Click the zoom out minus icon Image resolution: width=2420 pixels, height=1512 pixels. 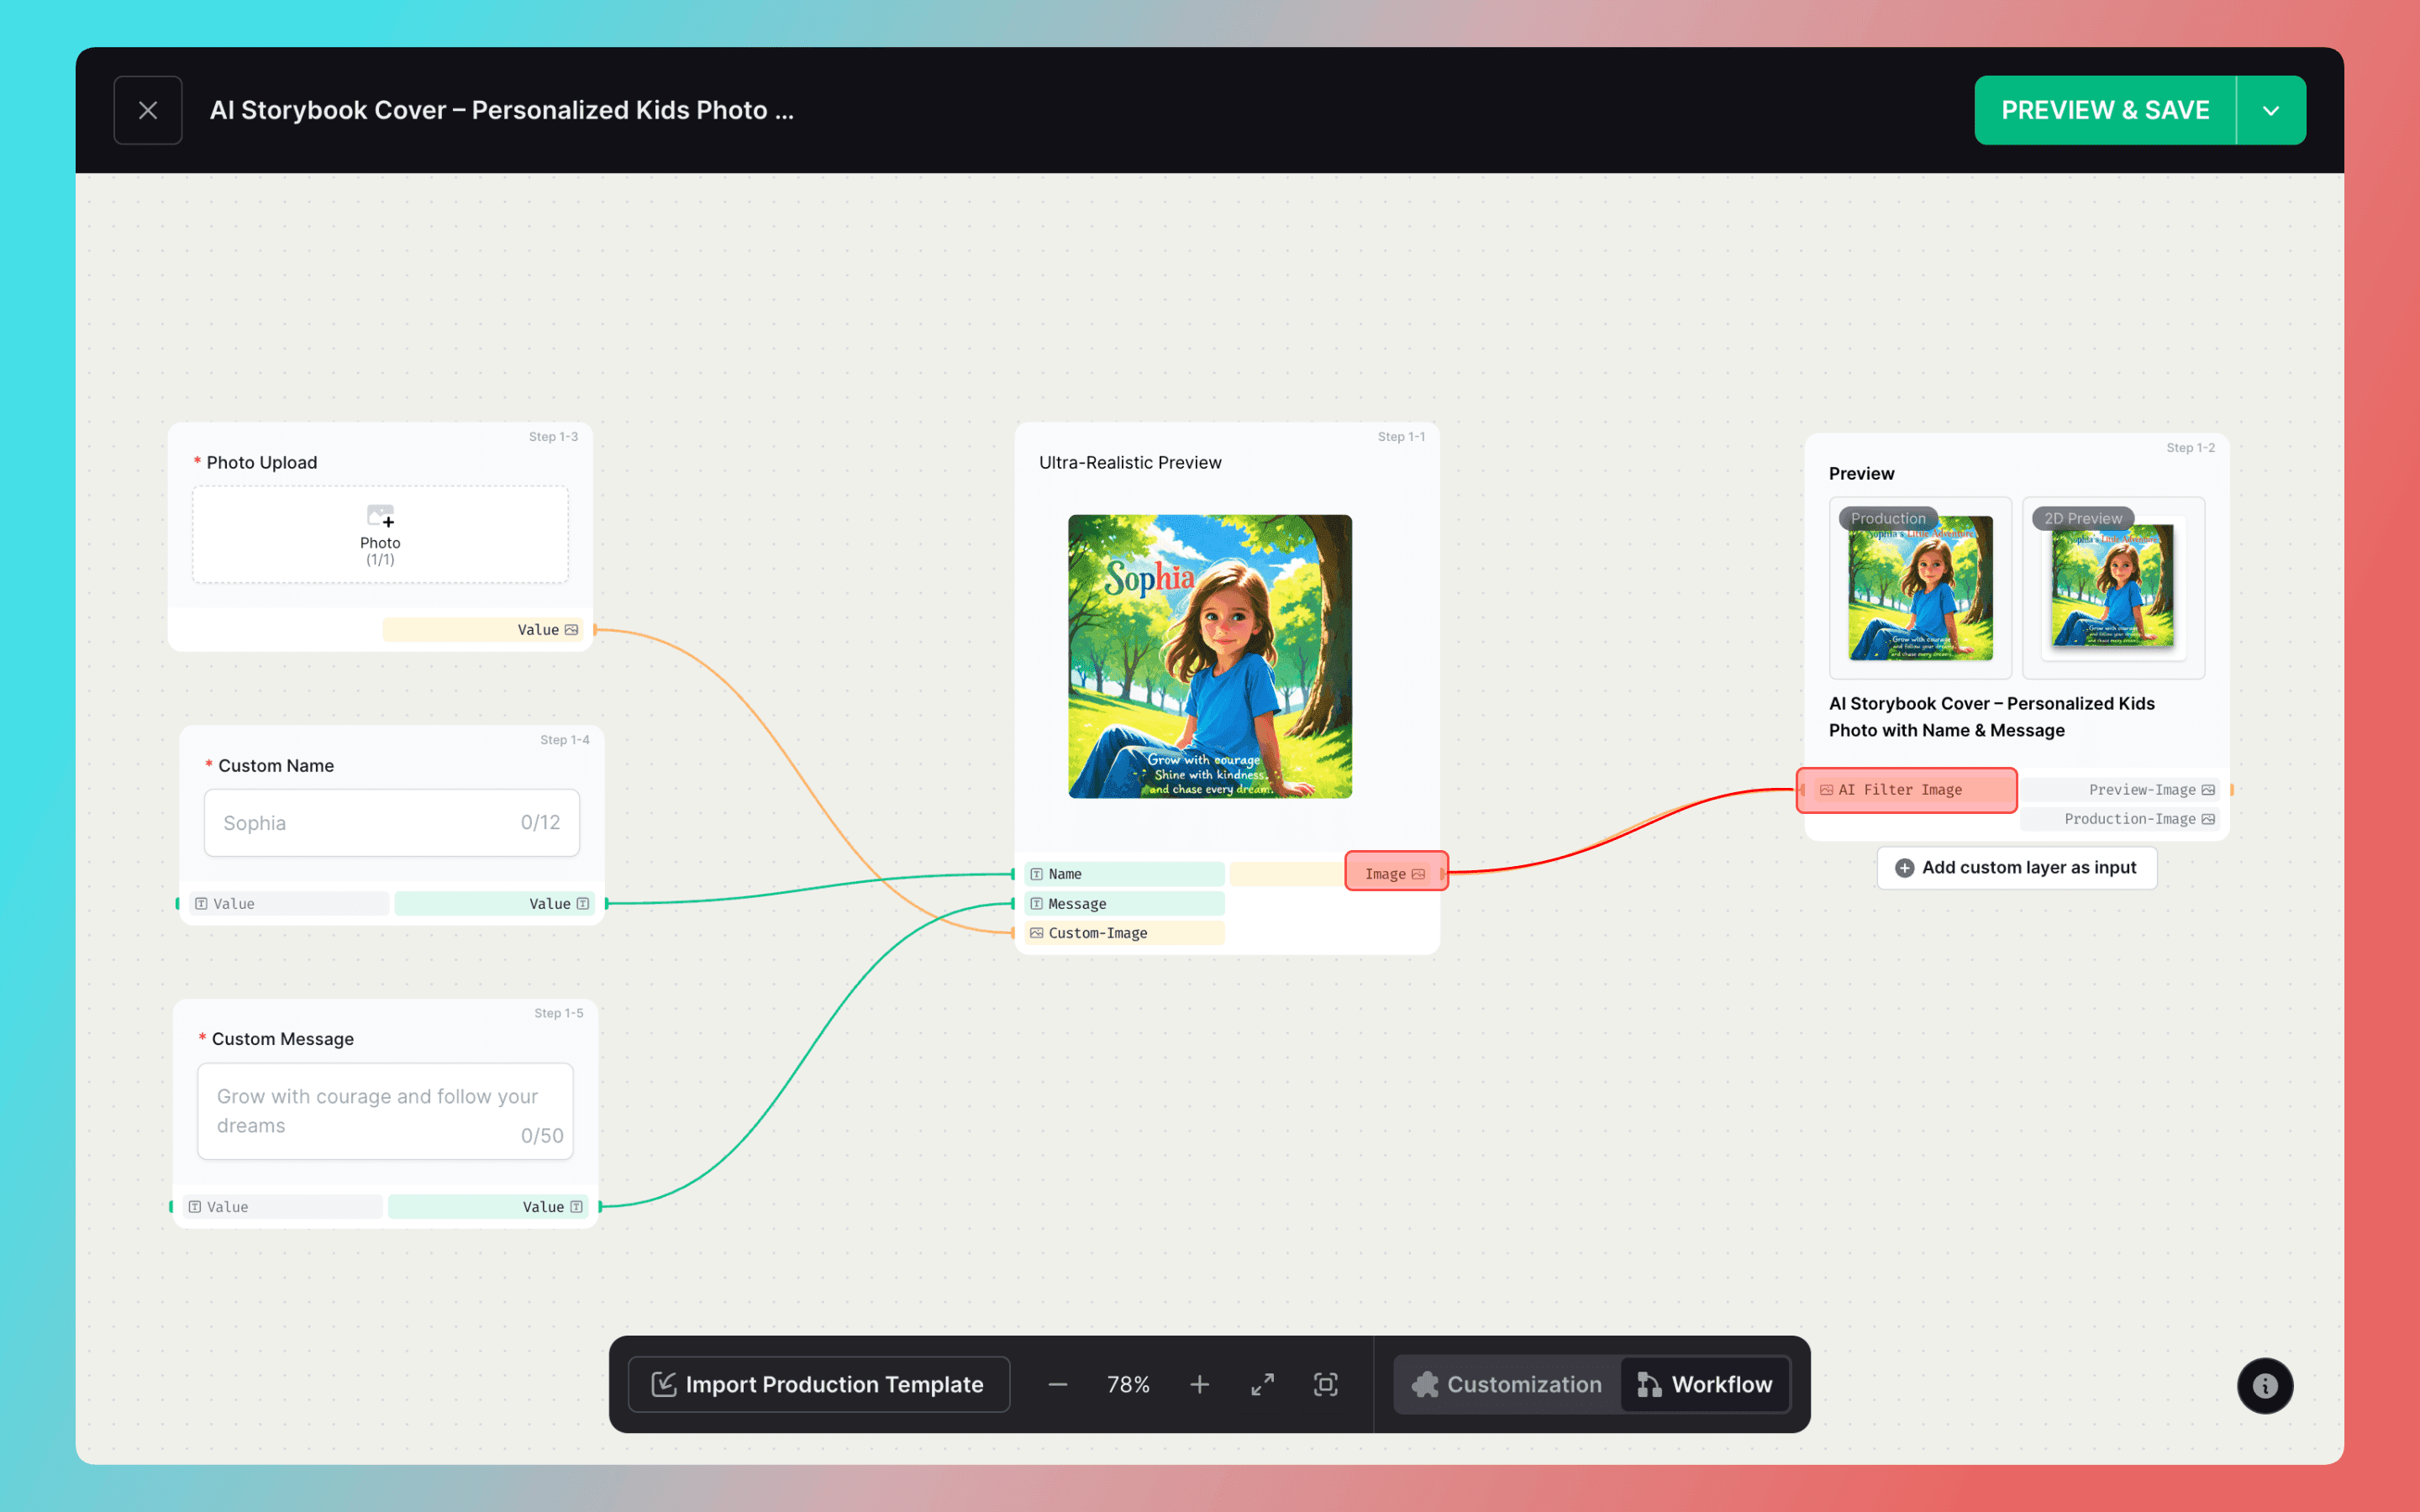pos(1057,1384)
